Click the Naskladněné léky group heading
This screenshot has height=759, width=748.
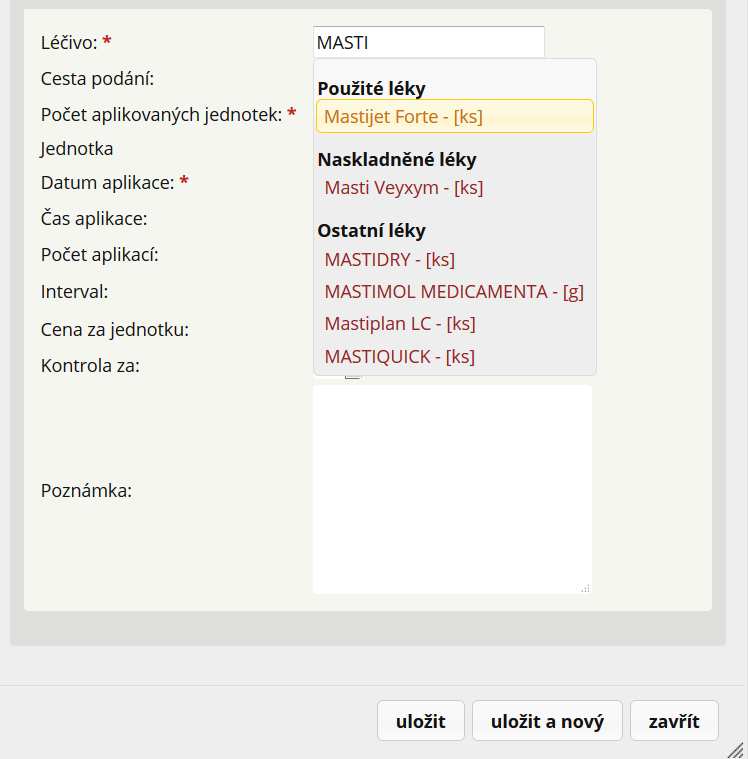397,160
